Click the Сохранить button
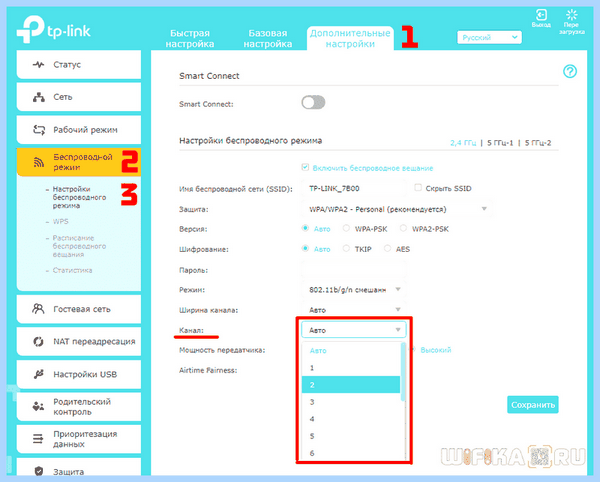 (533, 405)
